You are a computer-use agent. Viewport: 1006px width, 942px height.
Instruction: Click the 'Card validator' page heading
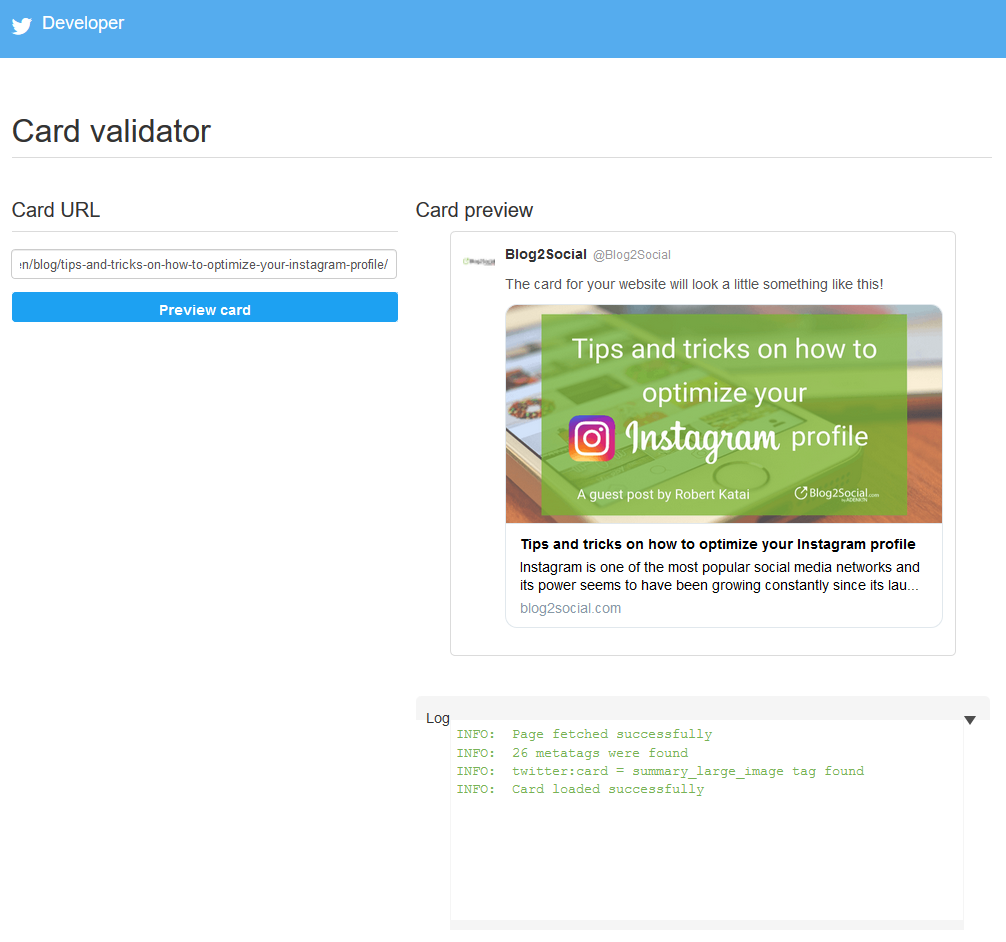point(111,132)
